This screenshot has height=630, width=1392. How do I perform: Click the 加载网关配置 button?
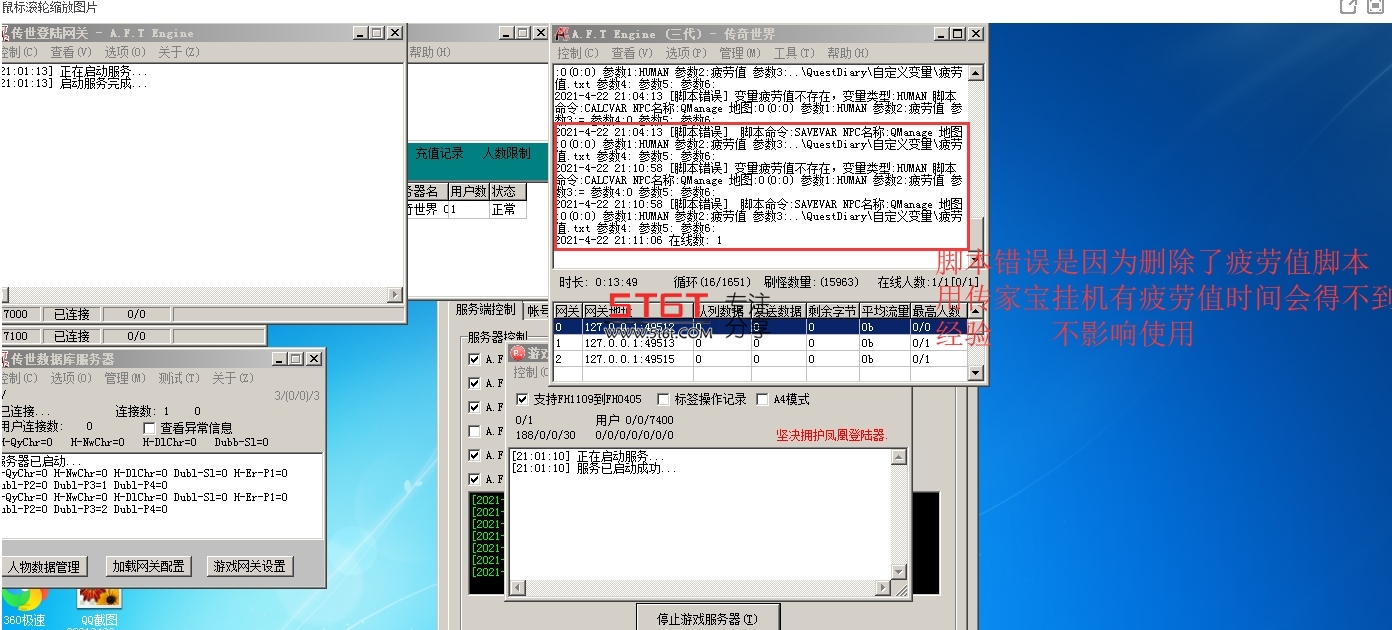coord(148,566)
